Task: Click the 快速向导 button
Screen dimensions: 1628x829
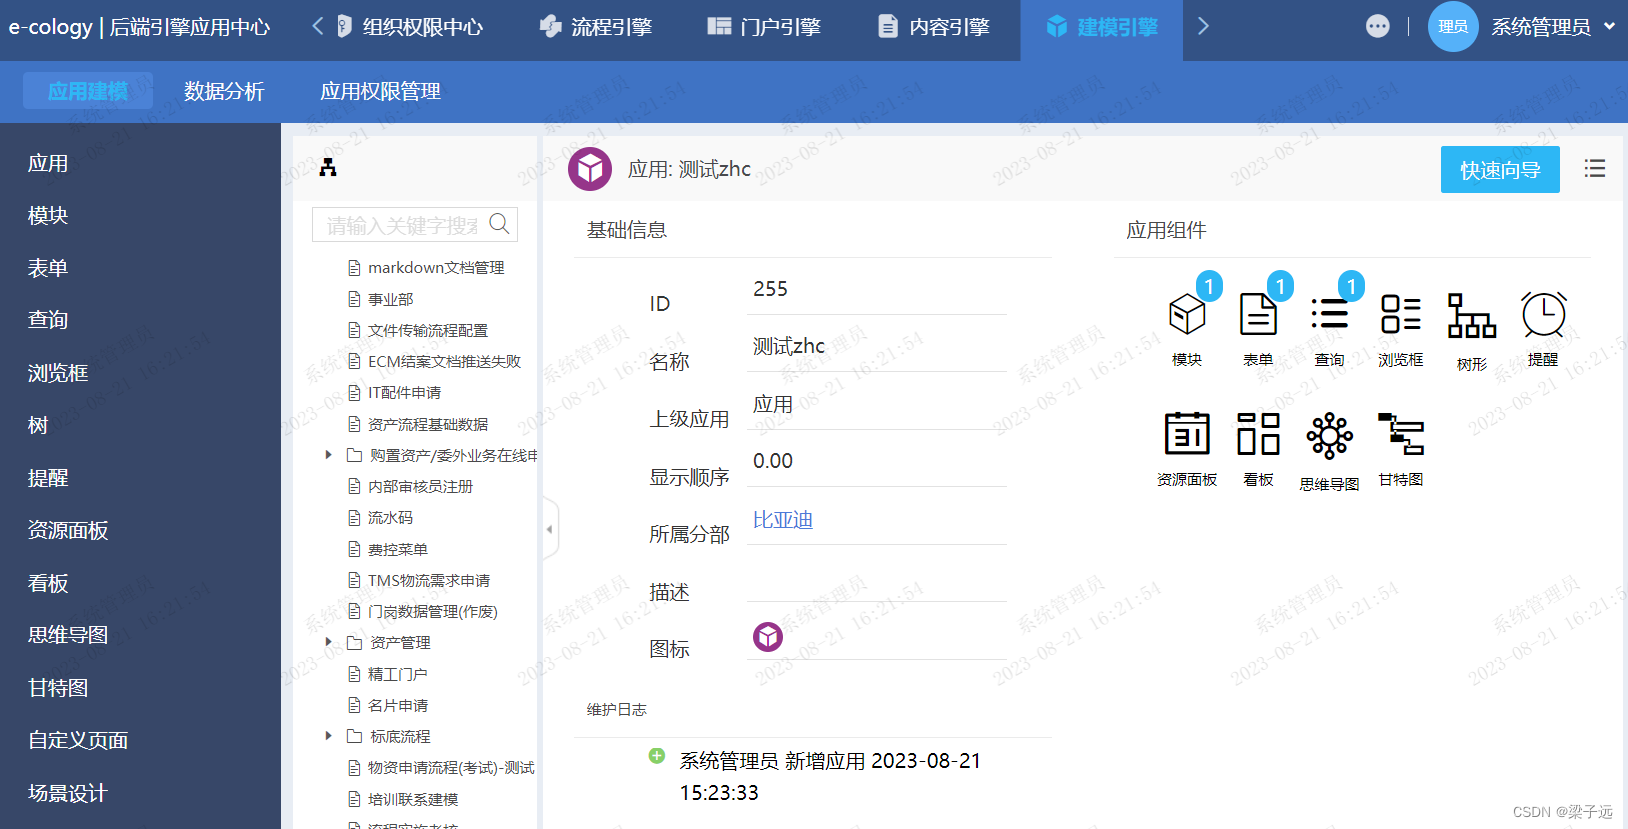Action: 1500,170
